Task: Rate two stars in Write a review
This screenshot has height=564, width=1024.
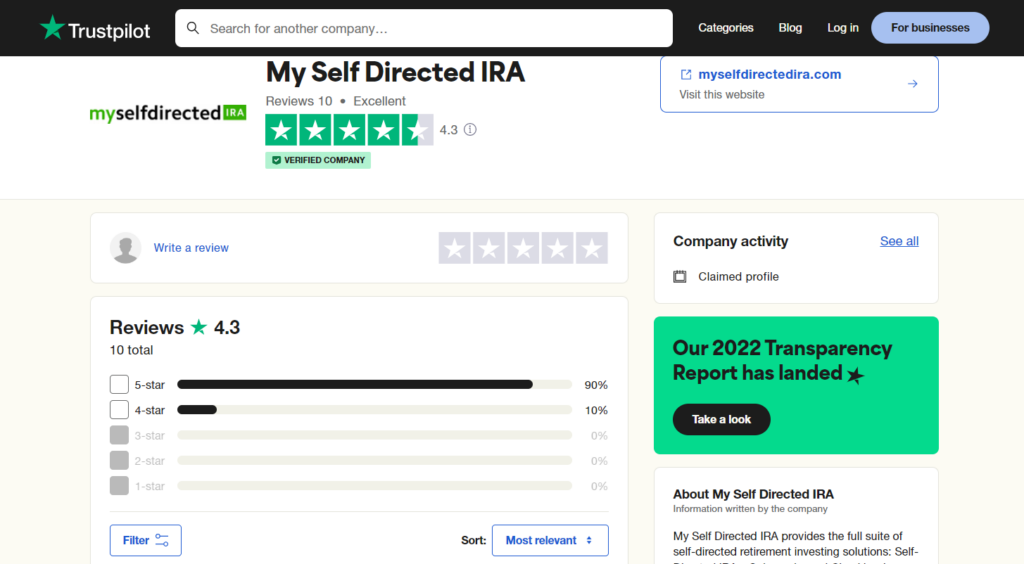Action: pos(488,248)
